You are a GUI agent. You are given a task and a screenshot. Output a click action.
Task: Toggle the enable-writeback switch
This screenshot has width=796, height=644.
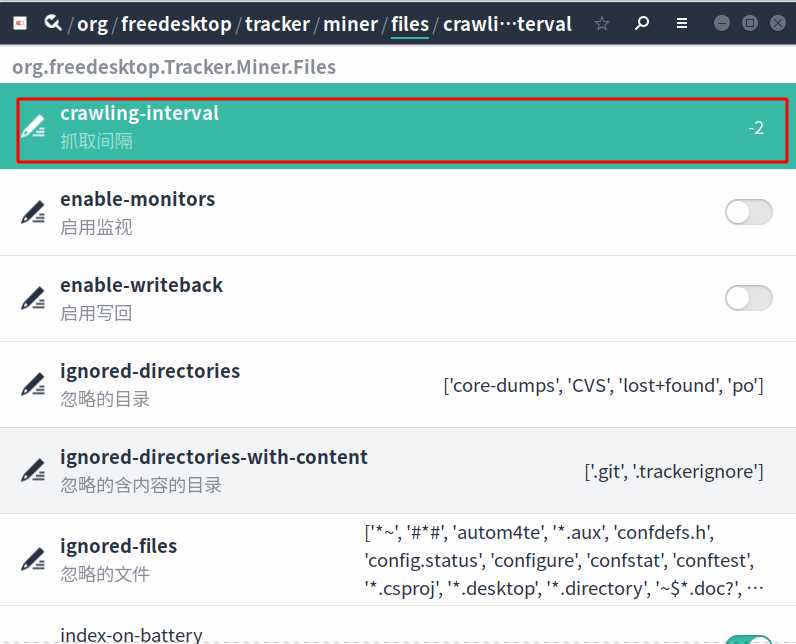[x=748, y=298]
